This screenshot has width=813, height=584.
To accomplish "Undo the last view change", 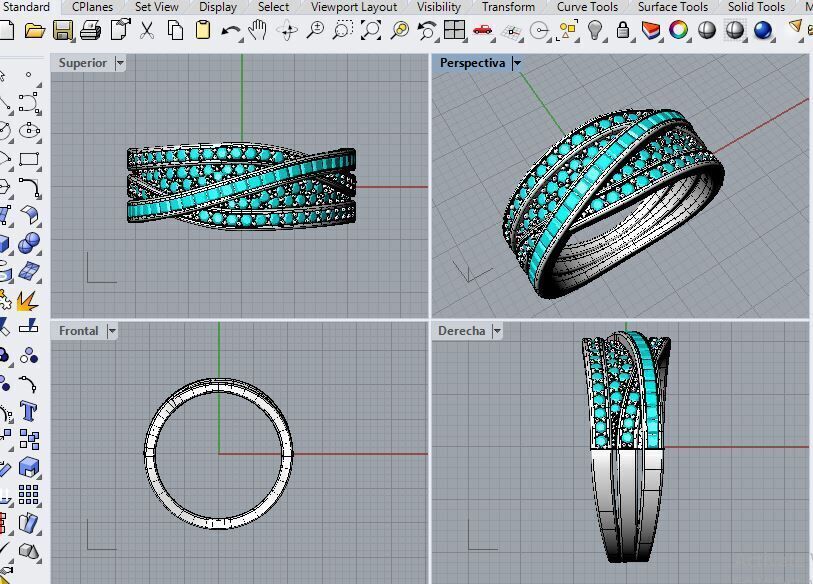I will [426, 31].
